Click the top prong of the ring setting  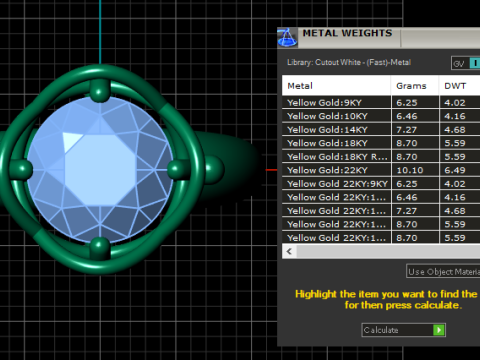point(99,90)
